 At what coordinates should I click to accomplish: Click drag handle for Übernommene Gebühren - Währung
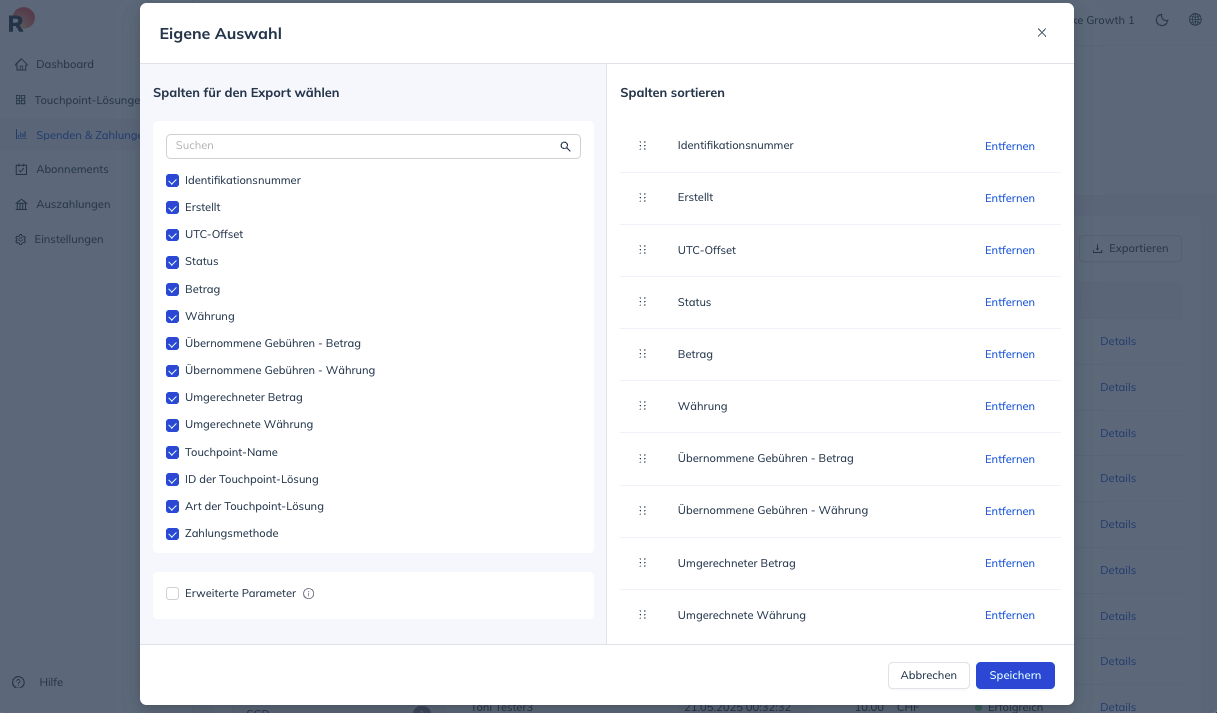point(642,511)
